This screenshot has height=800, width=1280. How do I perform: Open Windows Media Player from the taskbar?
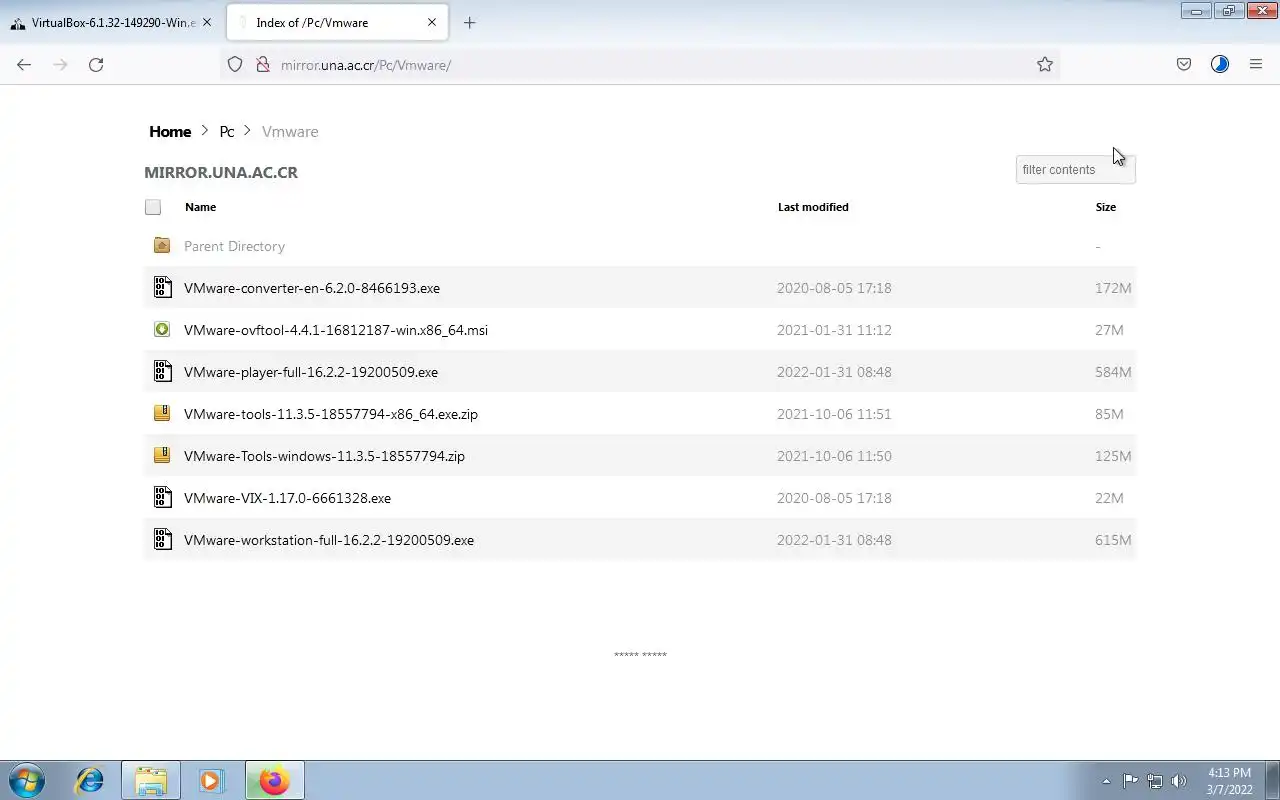211,781
